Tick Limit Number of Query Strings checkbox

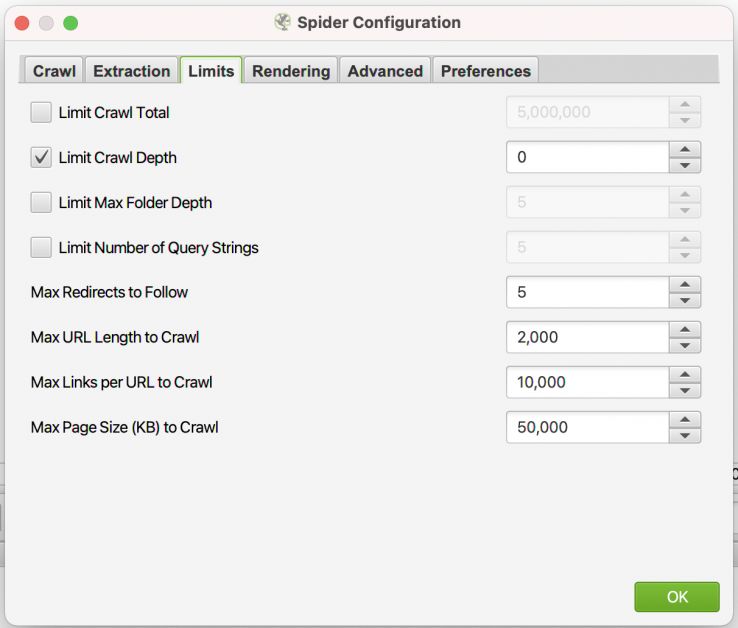click(41, 247)
